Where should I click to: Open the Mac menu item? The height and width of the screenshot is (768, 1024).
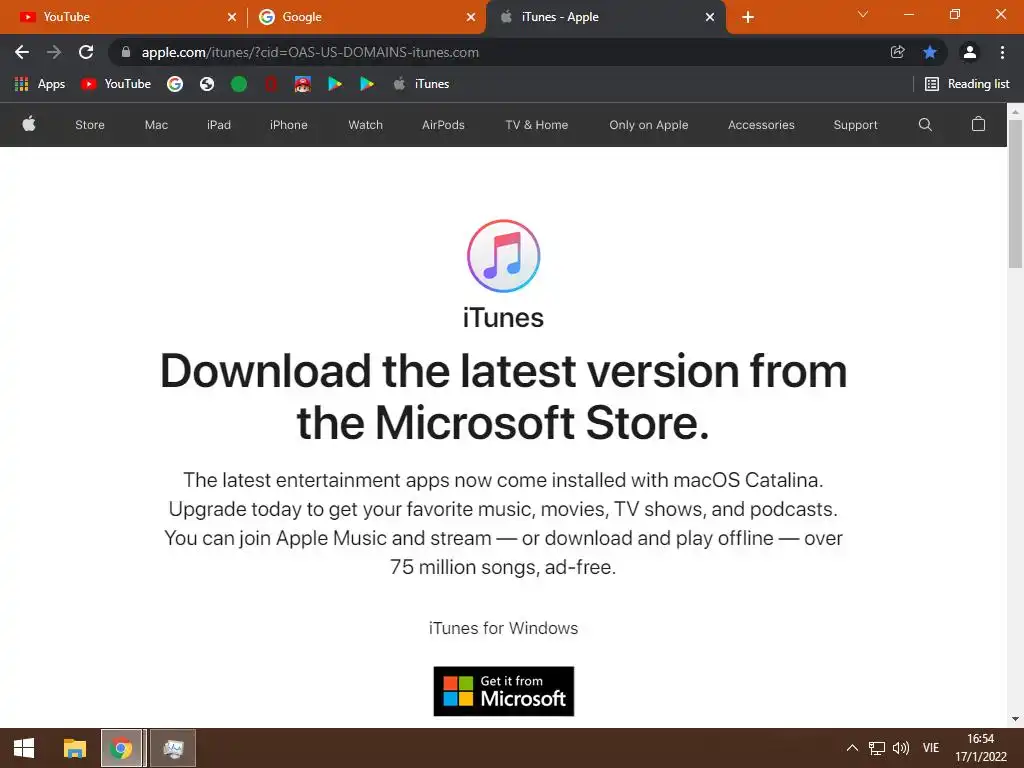coord(156,125)
